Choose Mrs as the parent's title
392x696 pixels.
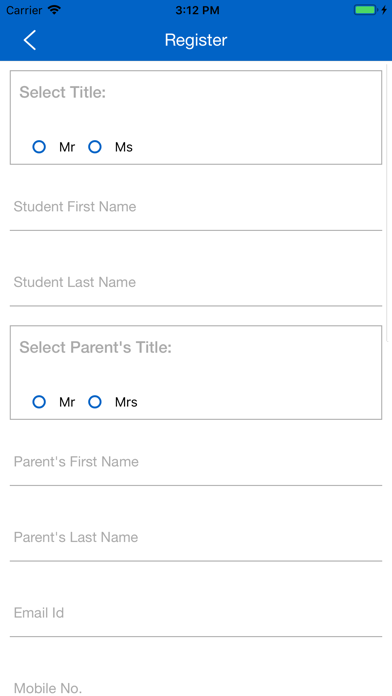click(x=95, y=402)
